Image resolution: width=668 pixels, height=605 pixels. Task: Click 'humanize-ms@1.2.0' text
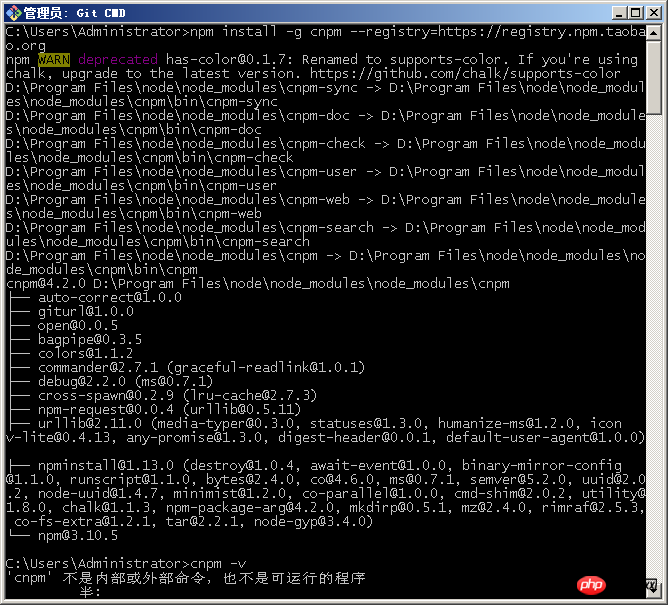(506, 424)
